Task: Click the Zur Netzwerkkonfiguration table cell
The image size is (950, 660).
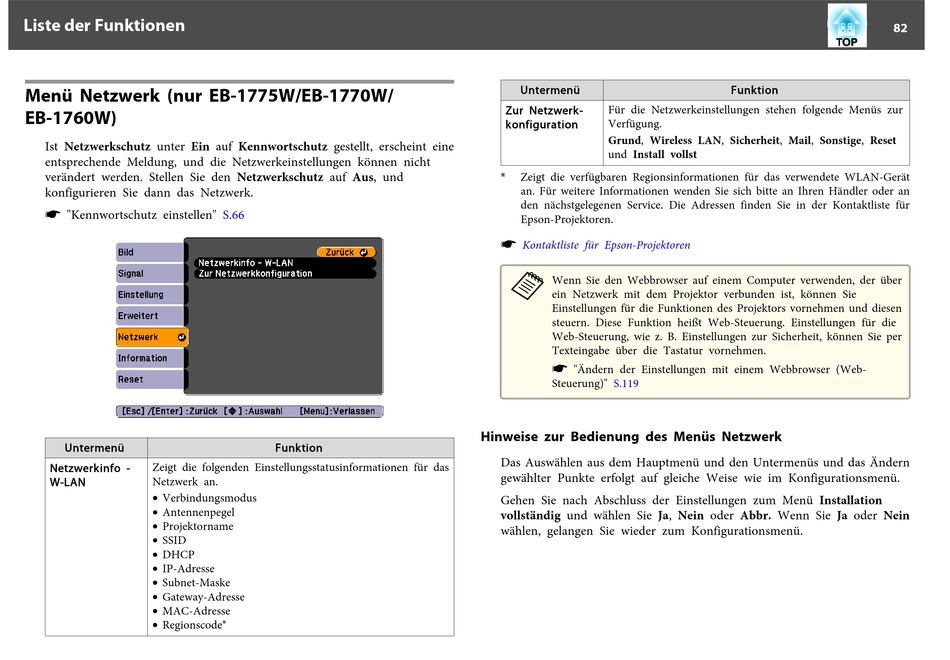Action: click(x=551, y=133)
